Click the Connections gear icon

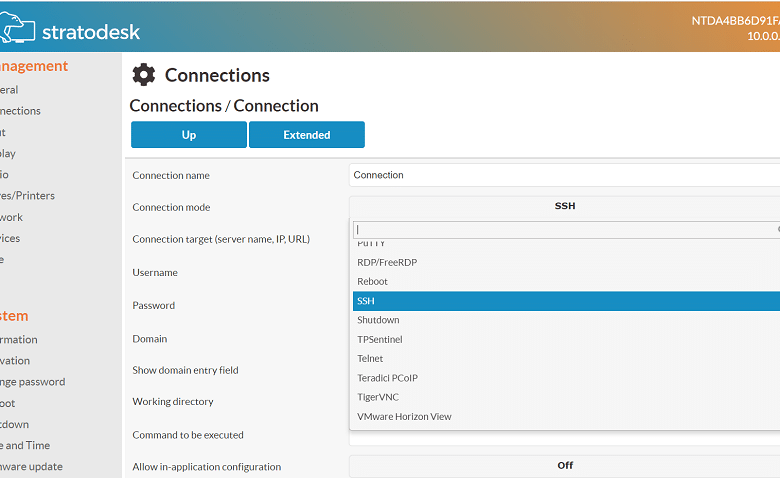pos(144,75)
